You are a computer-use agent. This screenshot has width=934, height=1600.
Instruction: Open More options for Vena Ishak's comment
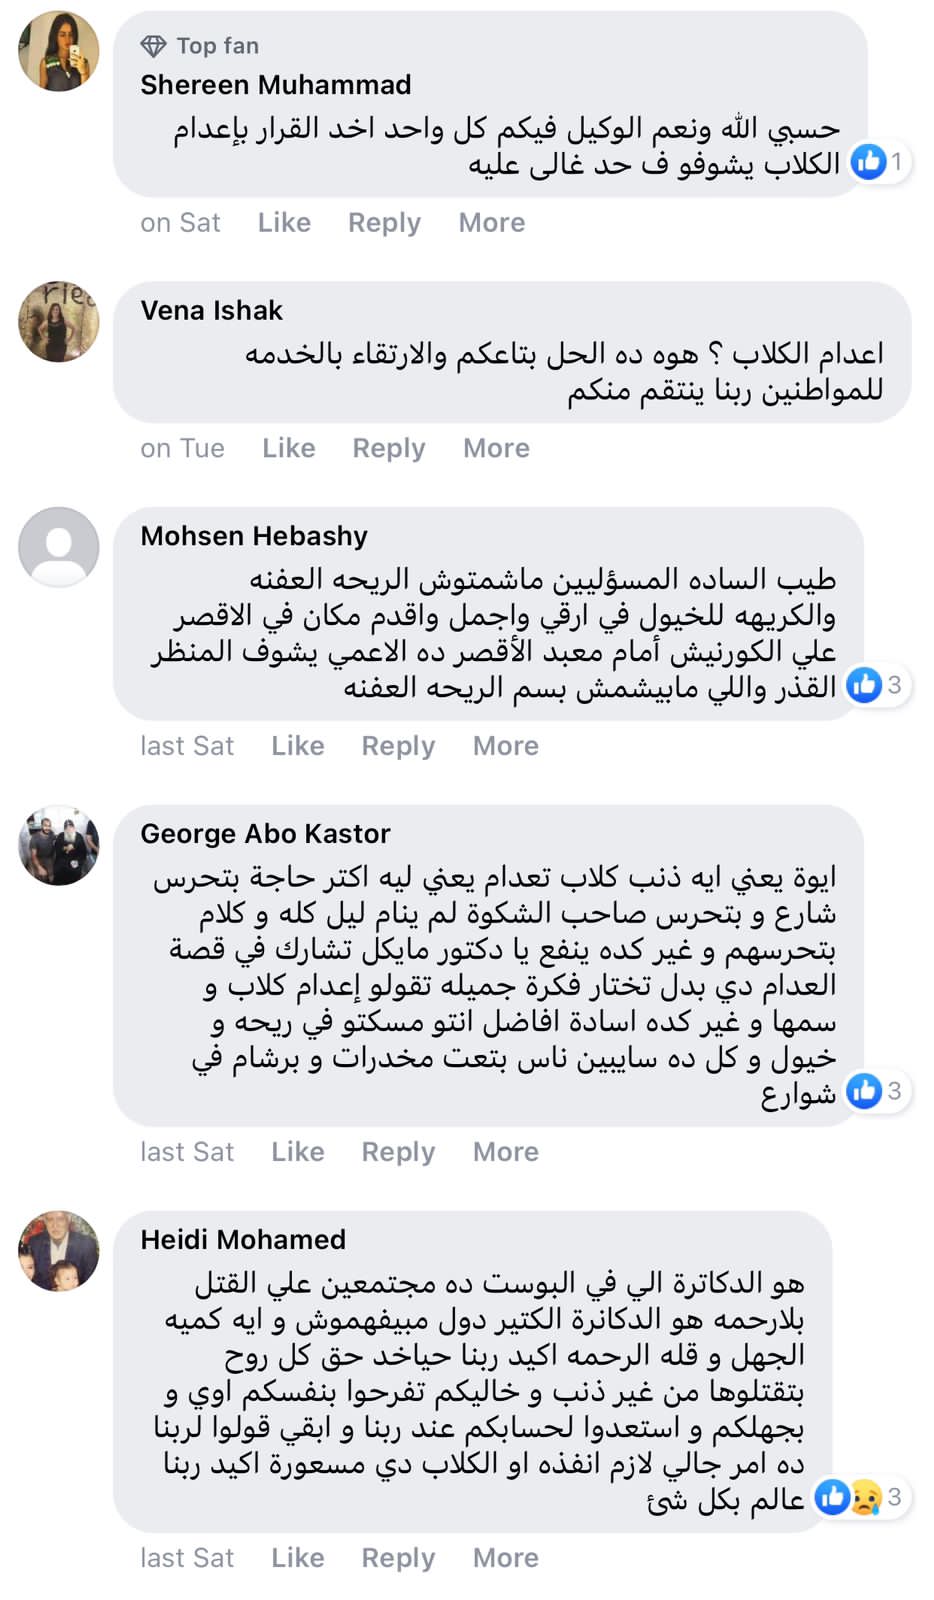coord(496,449)
